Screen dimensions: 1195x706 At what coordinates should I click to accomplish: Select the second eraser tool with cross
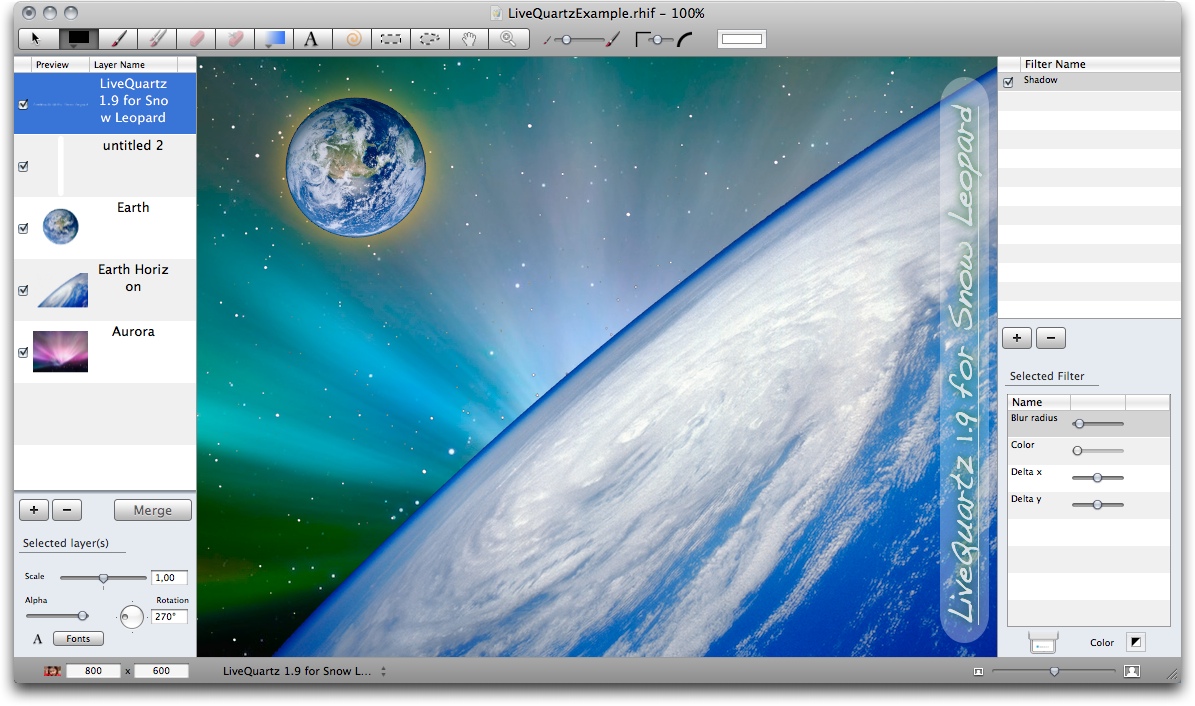pyautogui.click(x=235, y=39)
